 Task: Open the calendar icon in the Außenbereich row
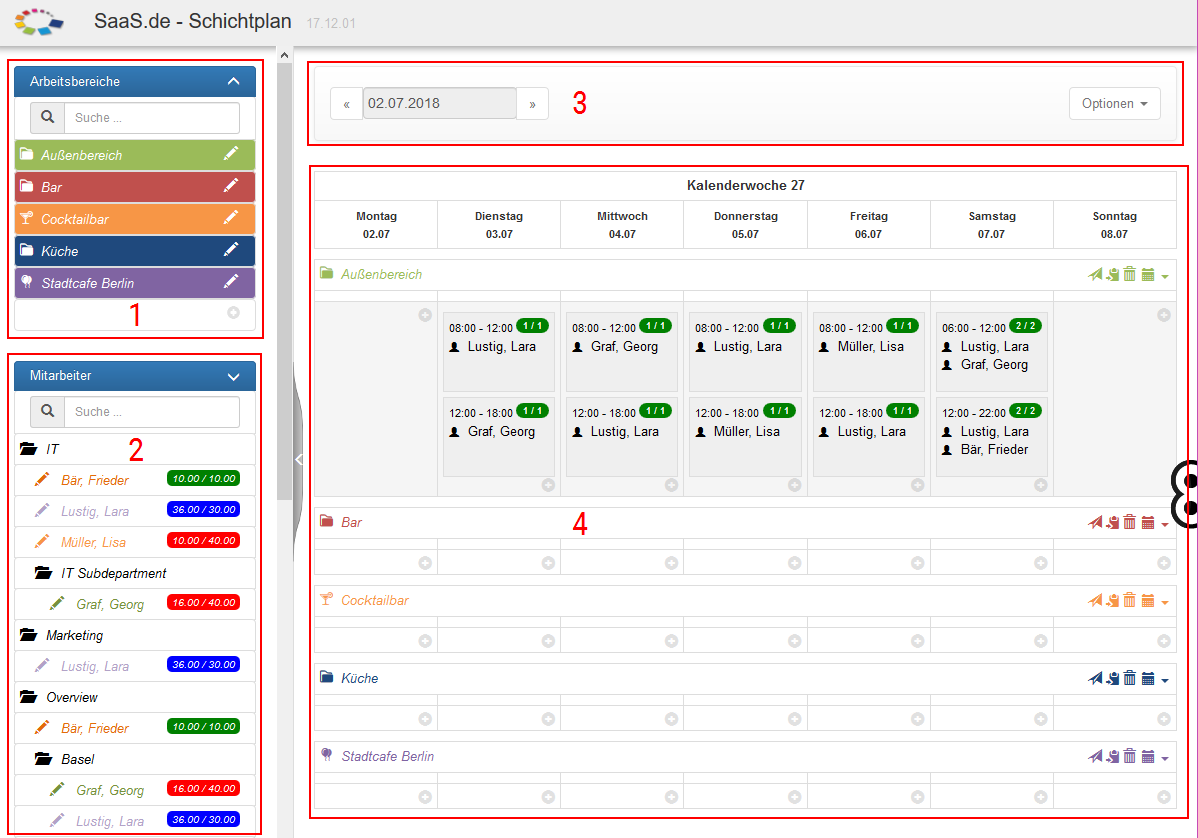pyautogui.click(x=1148, y=274)
